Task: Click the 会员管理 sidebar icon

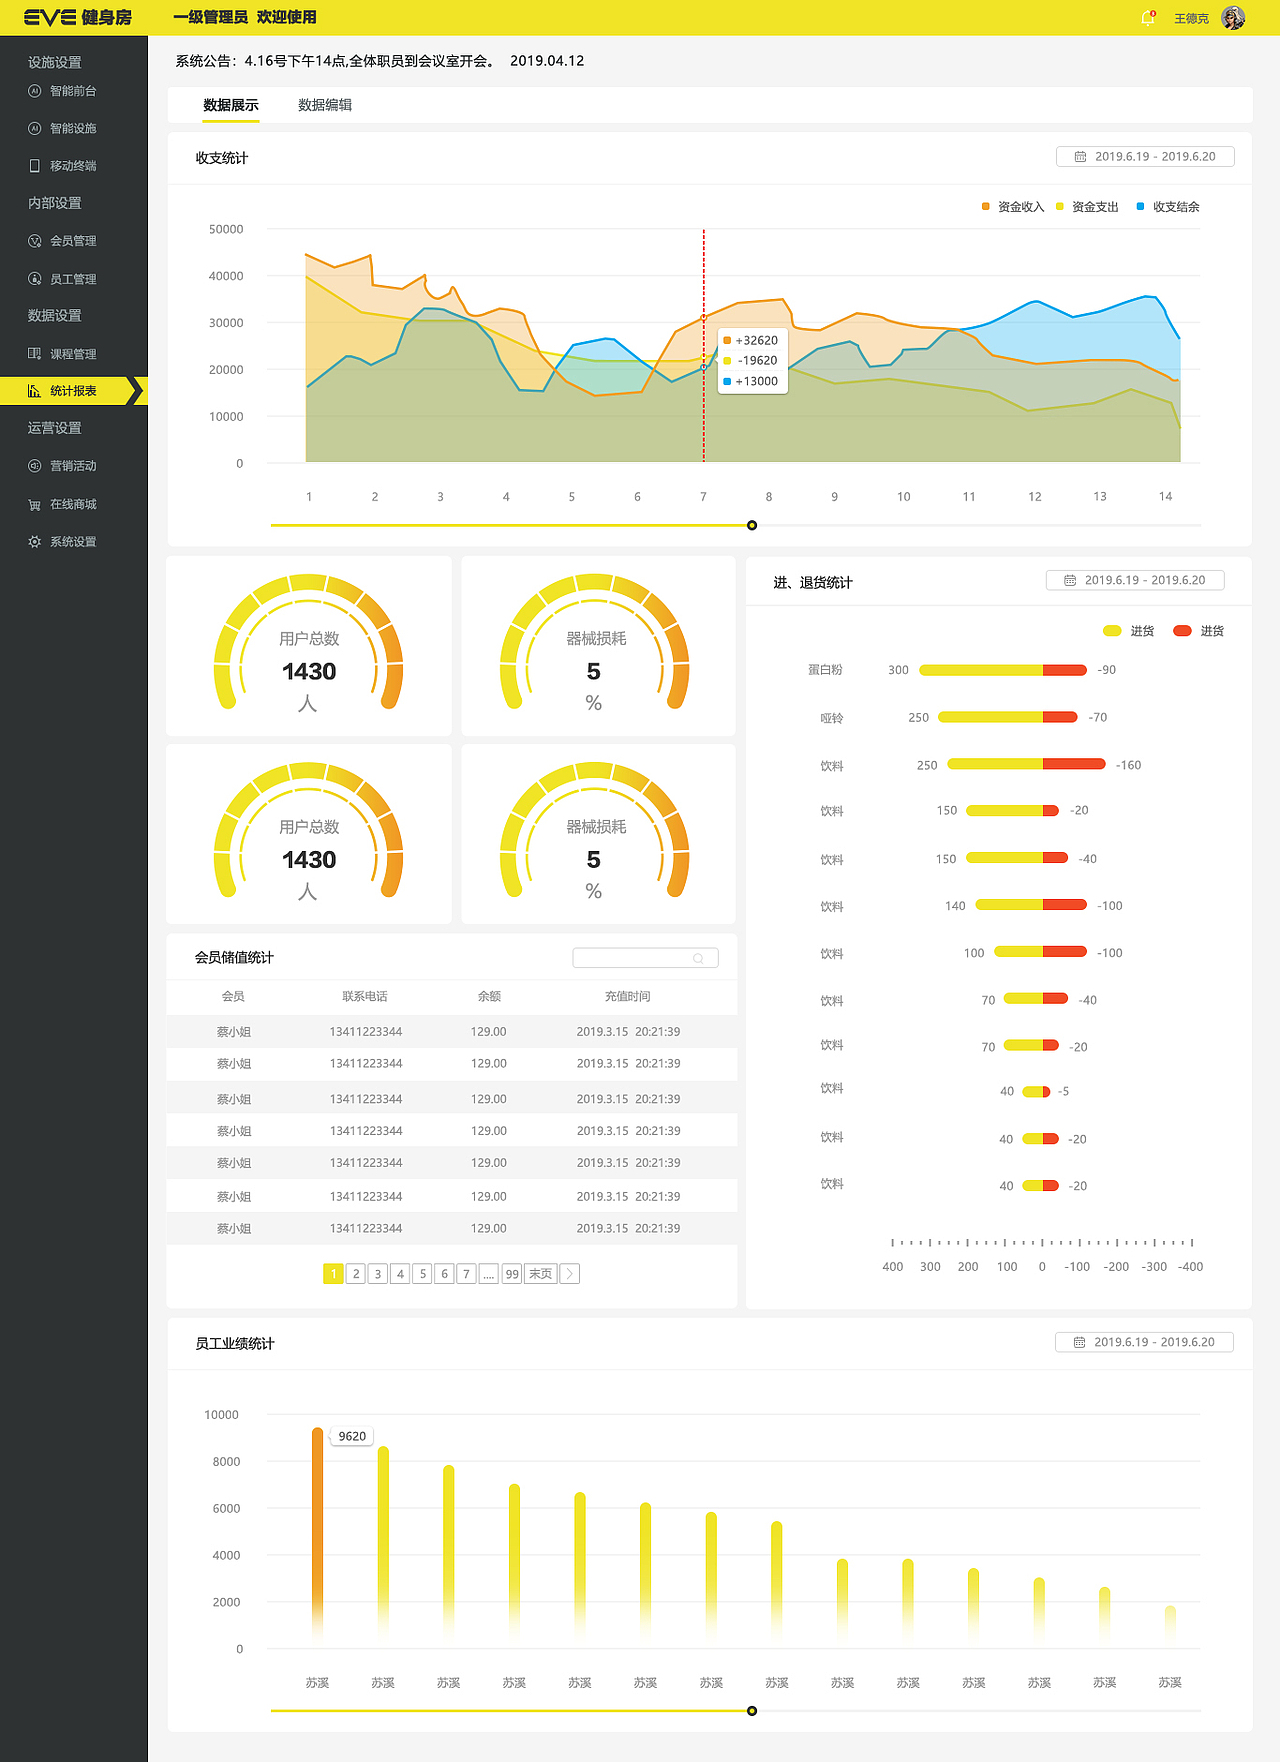Action: 35,241
